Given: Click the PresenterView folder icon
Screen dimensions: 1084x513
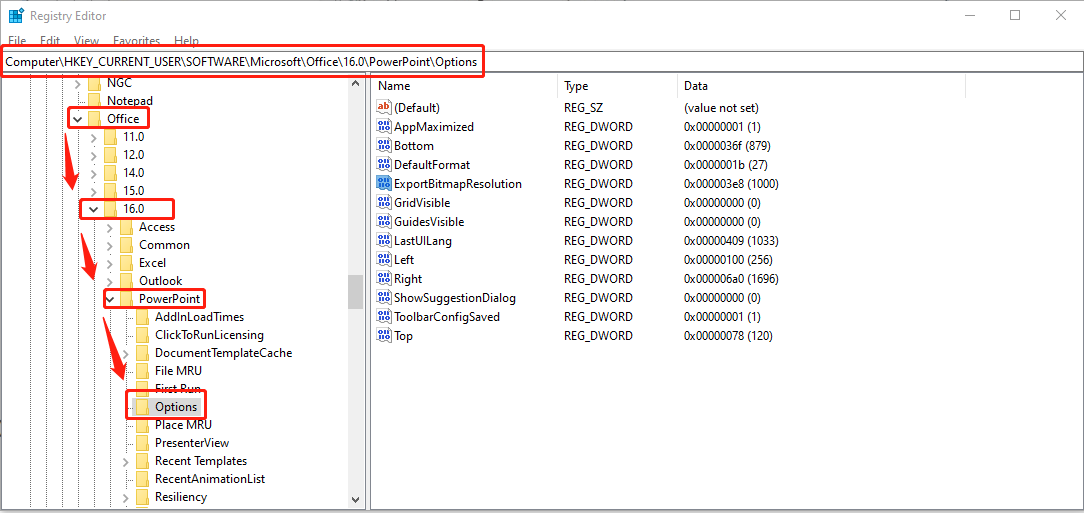Looking at the screenshot, I should click(x=142, y=442).
